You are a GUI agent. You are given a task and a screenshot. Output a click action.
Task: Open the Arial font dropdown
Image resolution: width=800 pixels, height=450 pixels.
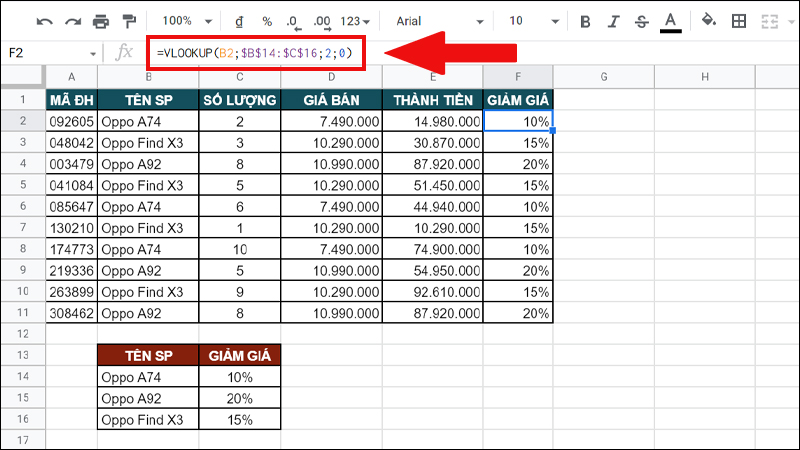coord(439,21)
